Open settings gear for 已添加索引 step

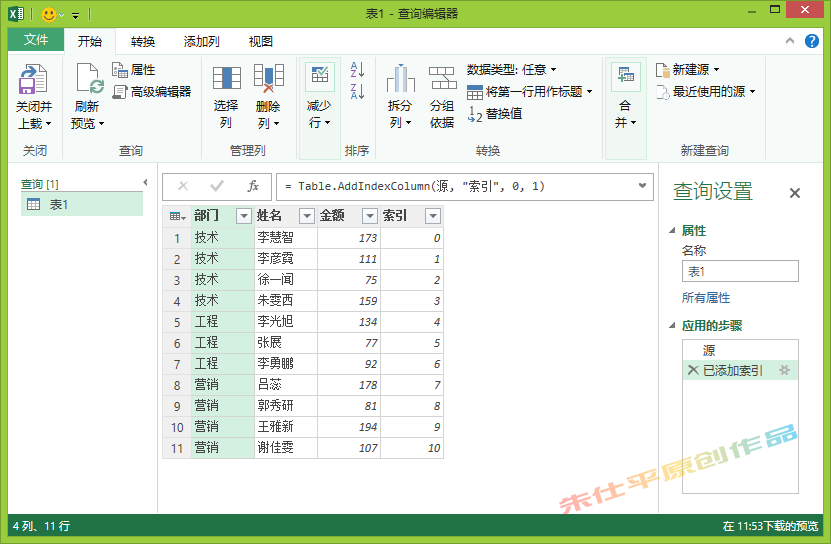click(784, 370)
